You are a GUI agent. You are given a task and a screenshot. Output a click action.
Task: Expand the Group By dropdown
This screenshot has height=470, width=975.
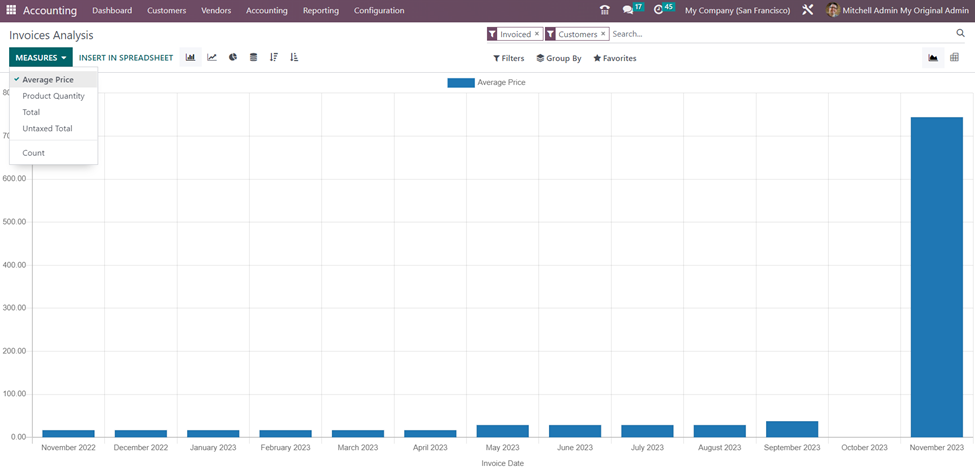(558, 59)
